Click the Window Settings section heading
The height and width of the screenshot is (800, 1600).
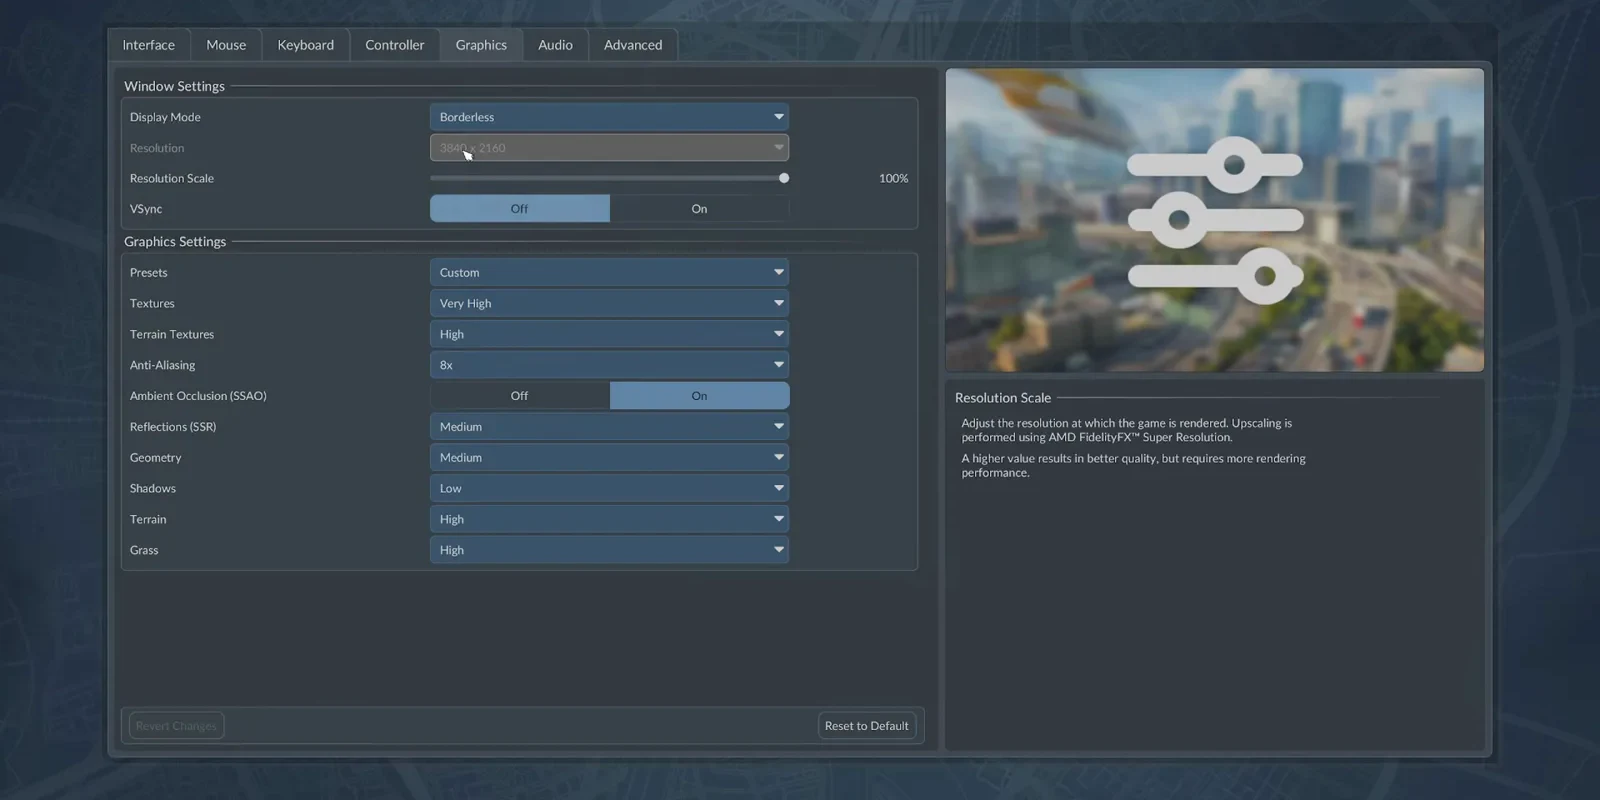tap(174, 86)
